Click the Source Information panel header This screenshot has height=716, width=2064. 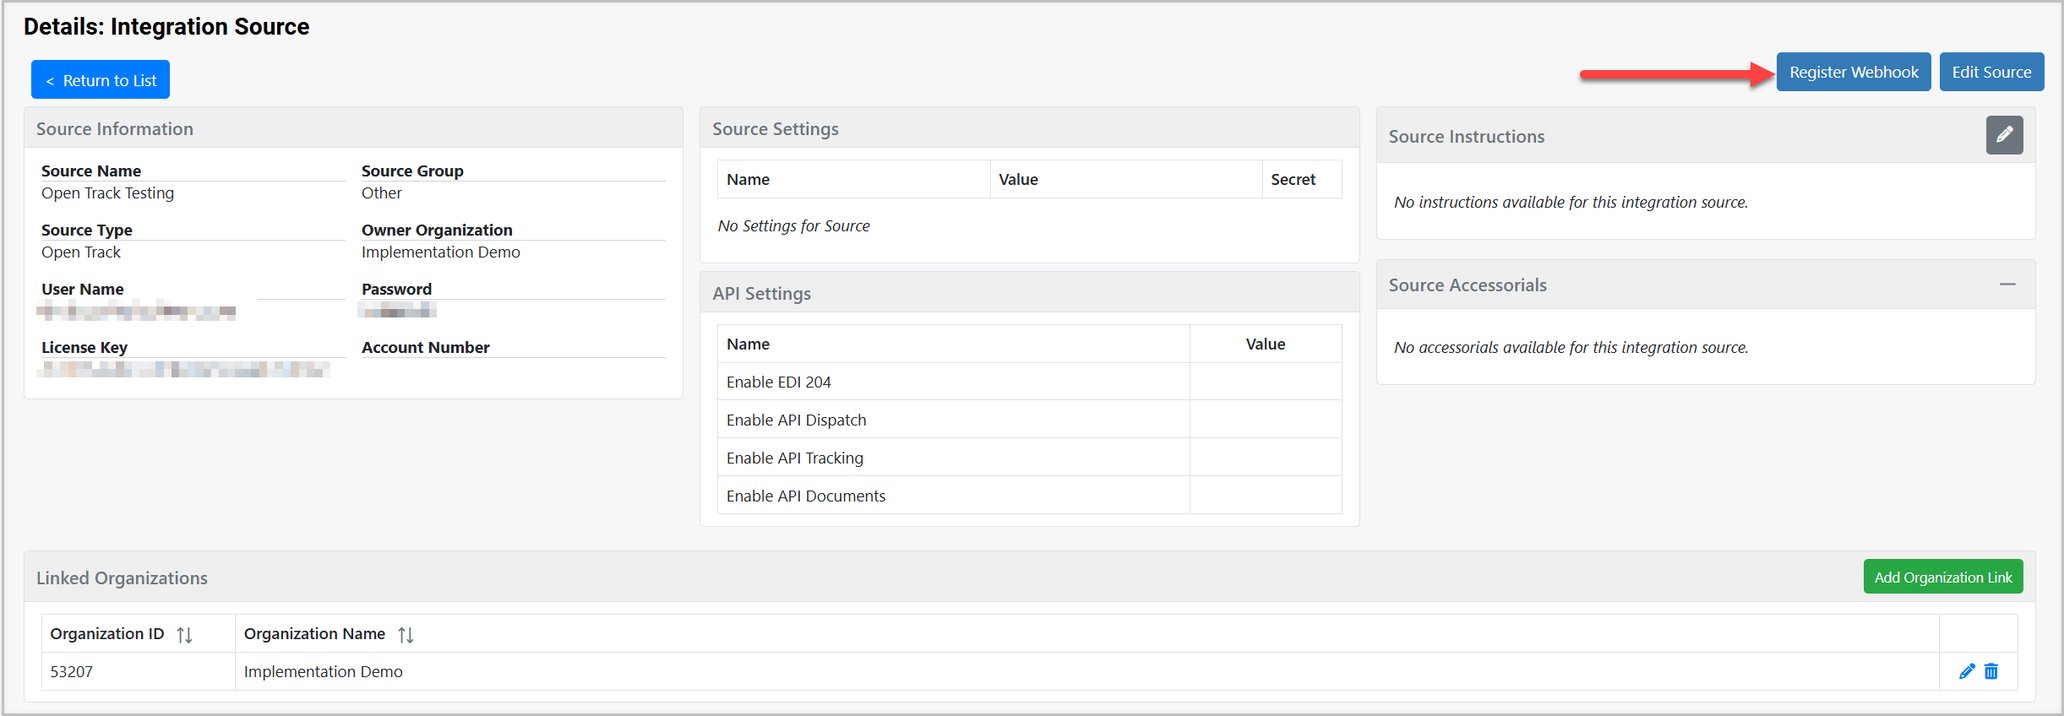click(x=353, y=128)
